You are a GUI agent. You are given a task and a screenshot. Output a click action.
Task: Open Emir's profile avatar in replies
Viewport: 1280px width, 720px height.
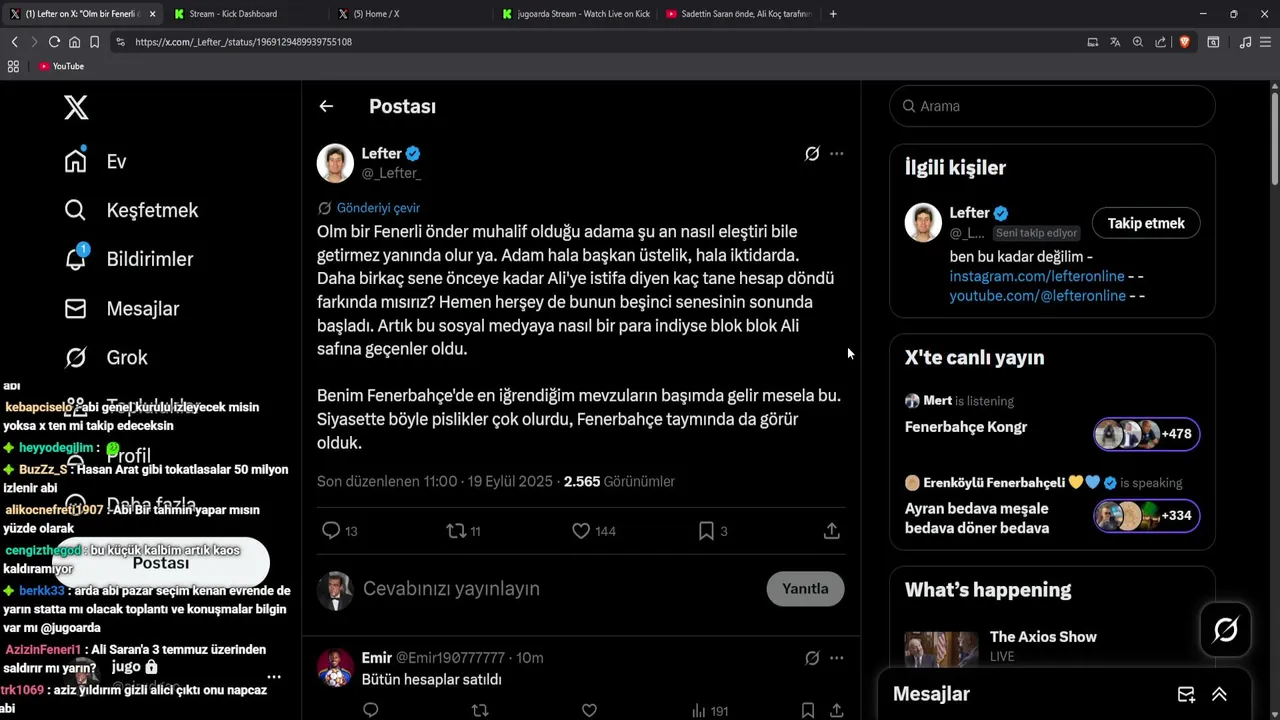click(x=335, y=667)
